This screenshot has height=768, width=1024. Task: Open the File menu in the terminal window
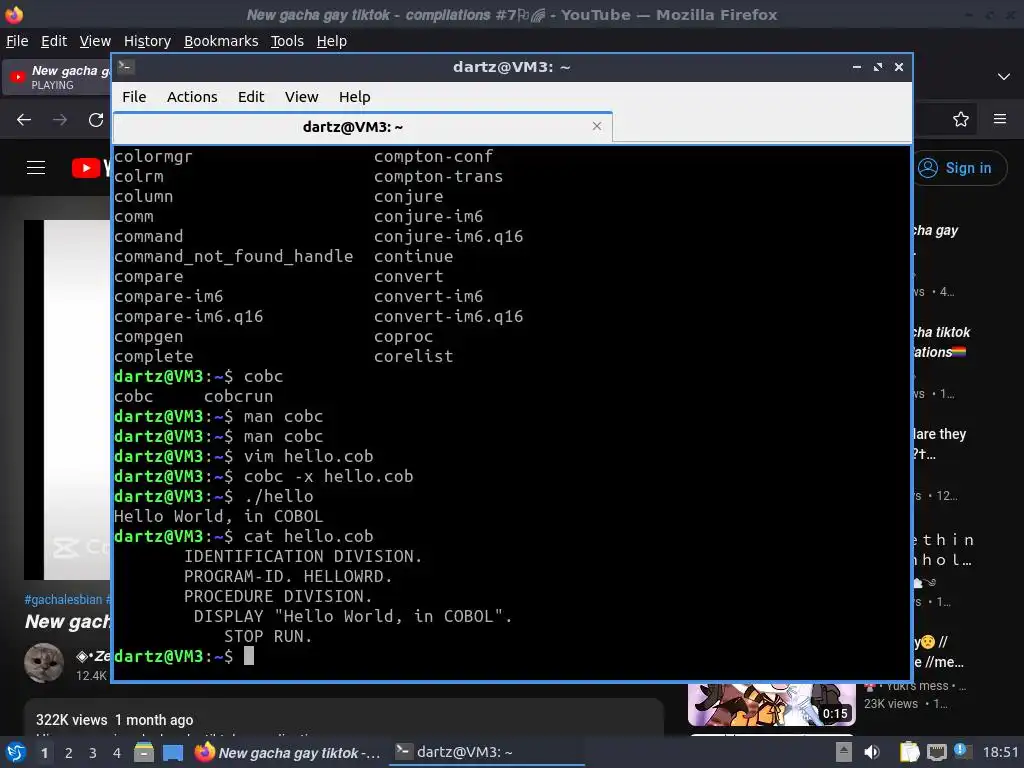[x=134, y=97]
